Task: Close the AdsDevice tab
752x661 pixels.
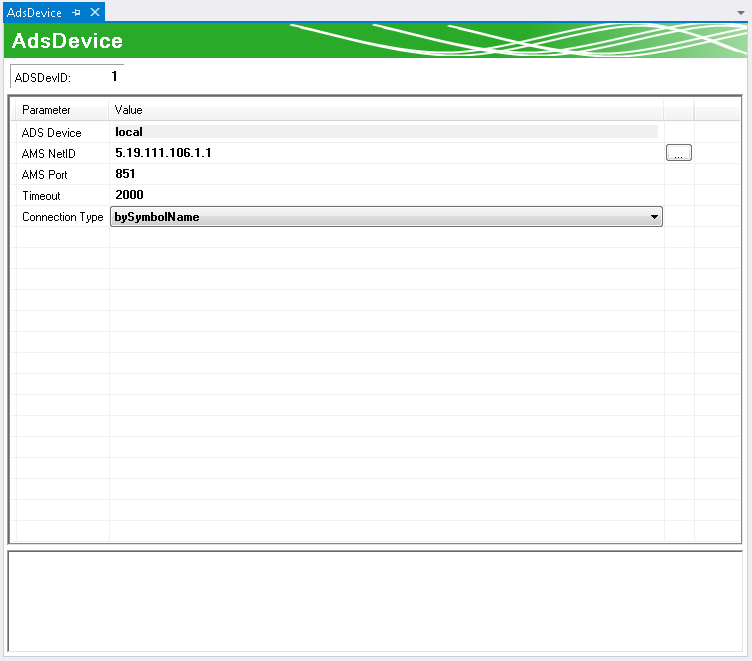Action: [95, 12]
